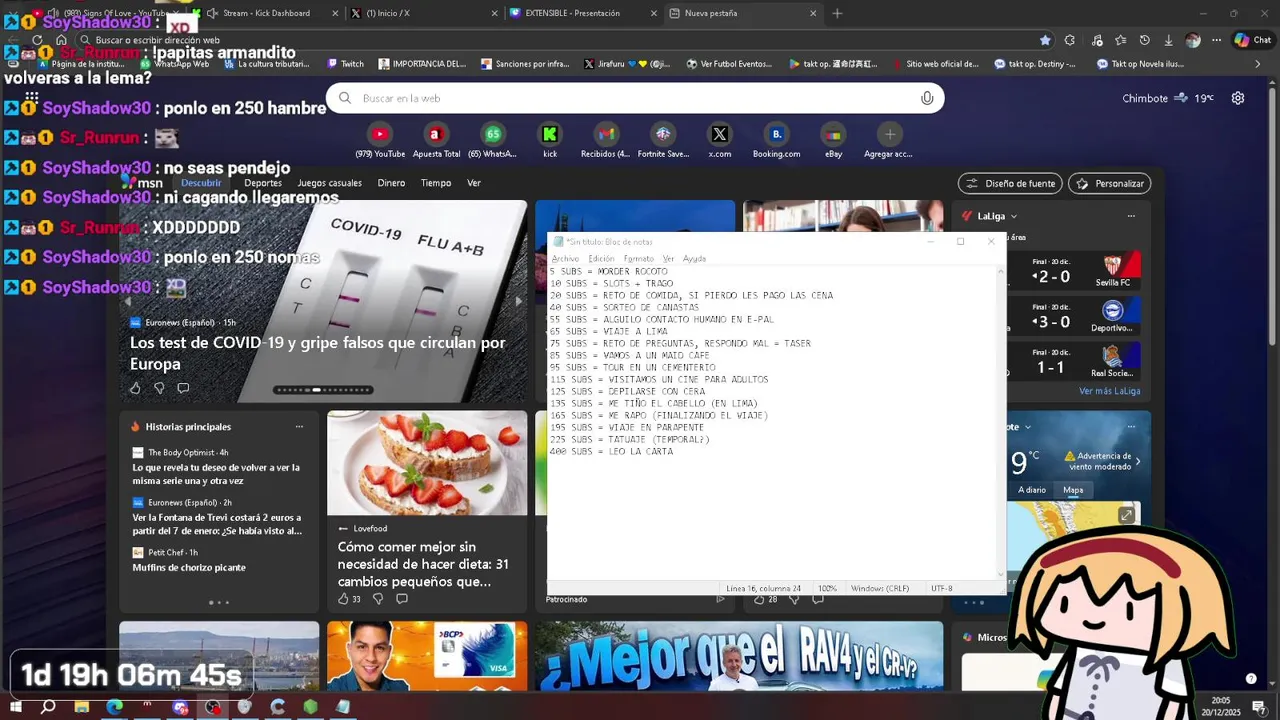
Task: Open the YouTube quick link tile
Action: [380, 141]
